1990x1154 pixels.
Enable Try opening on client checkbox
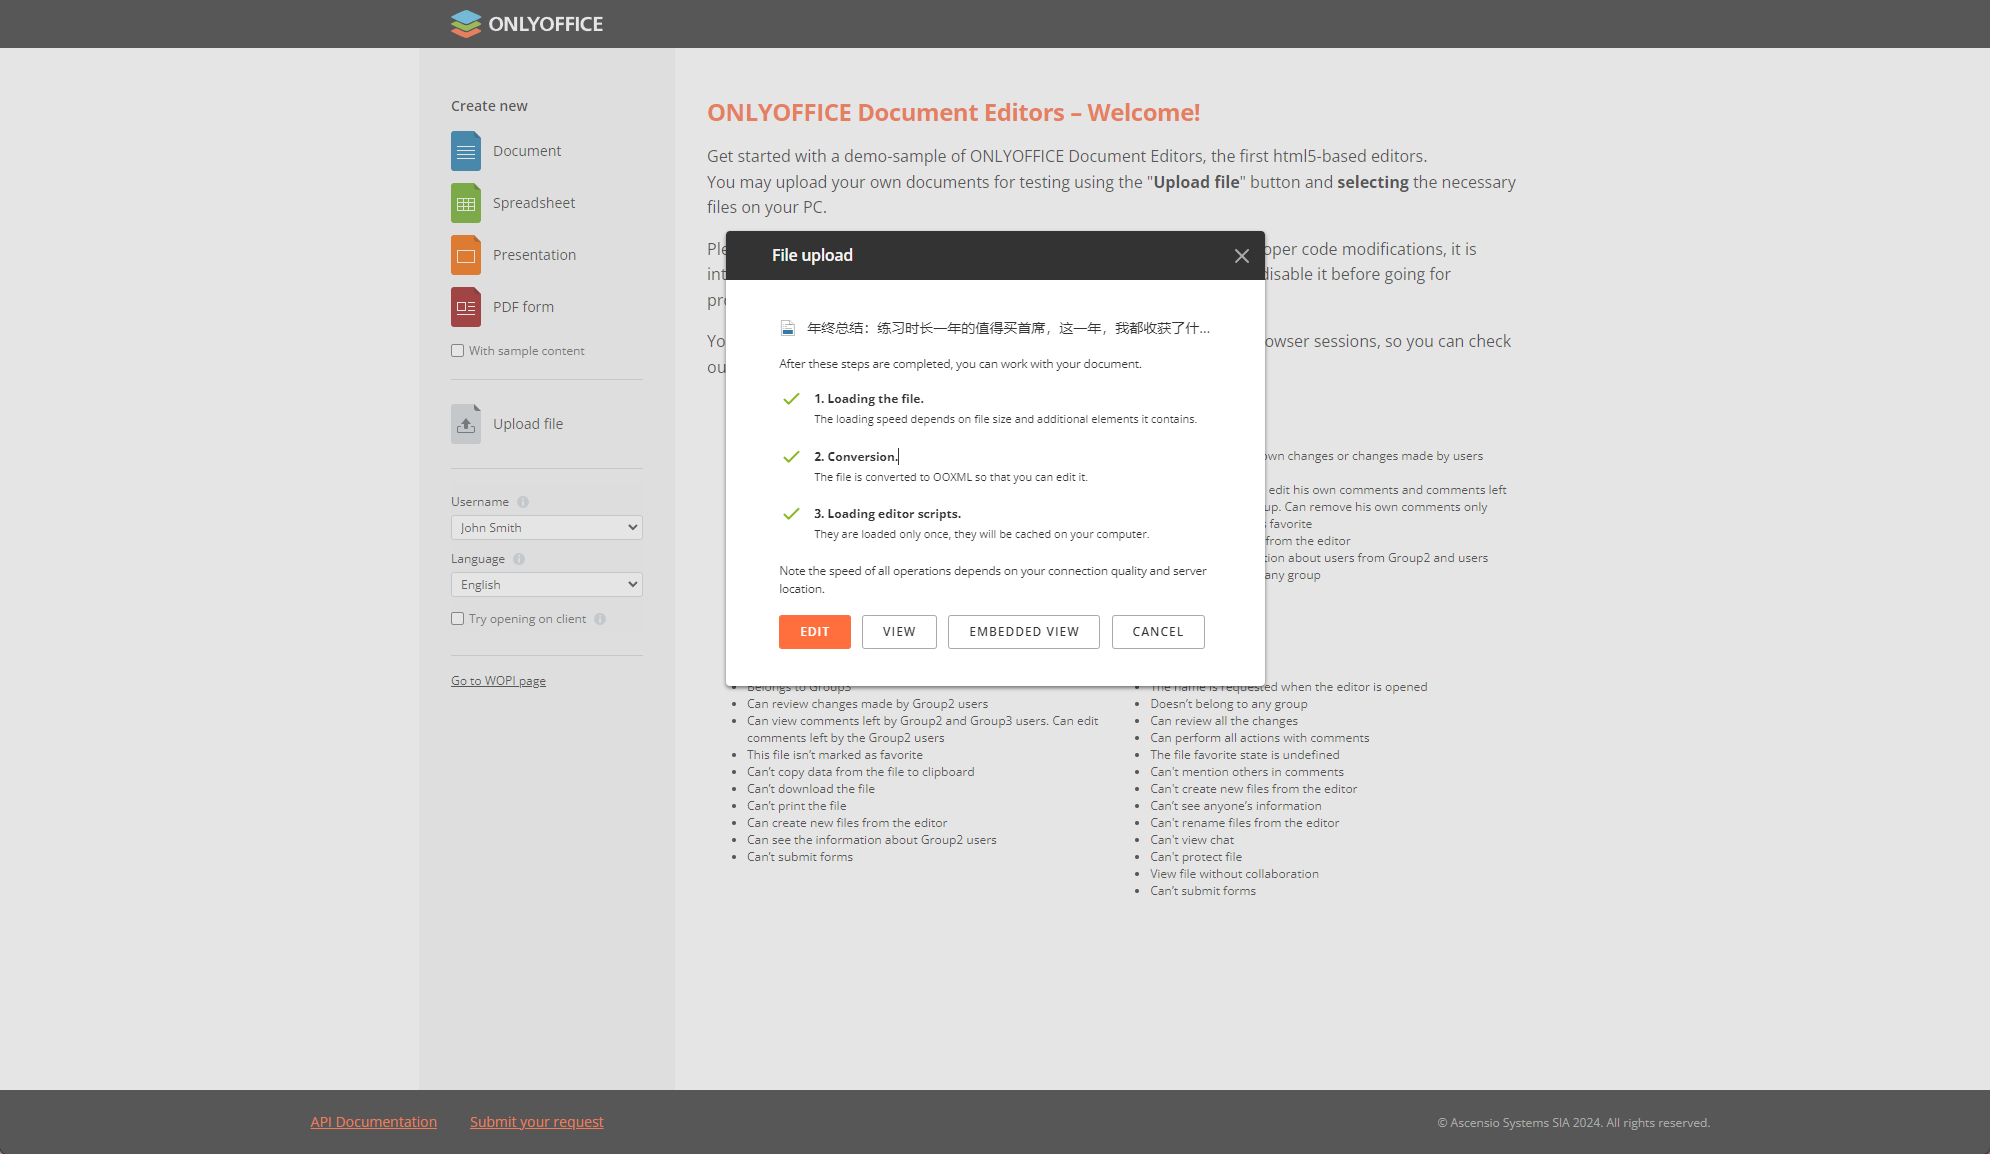point(458,619)
